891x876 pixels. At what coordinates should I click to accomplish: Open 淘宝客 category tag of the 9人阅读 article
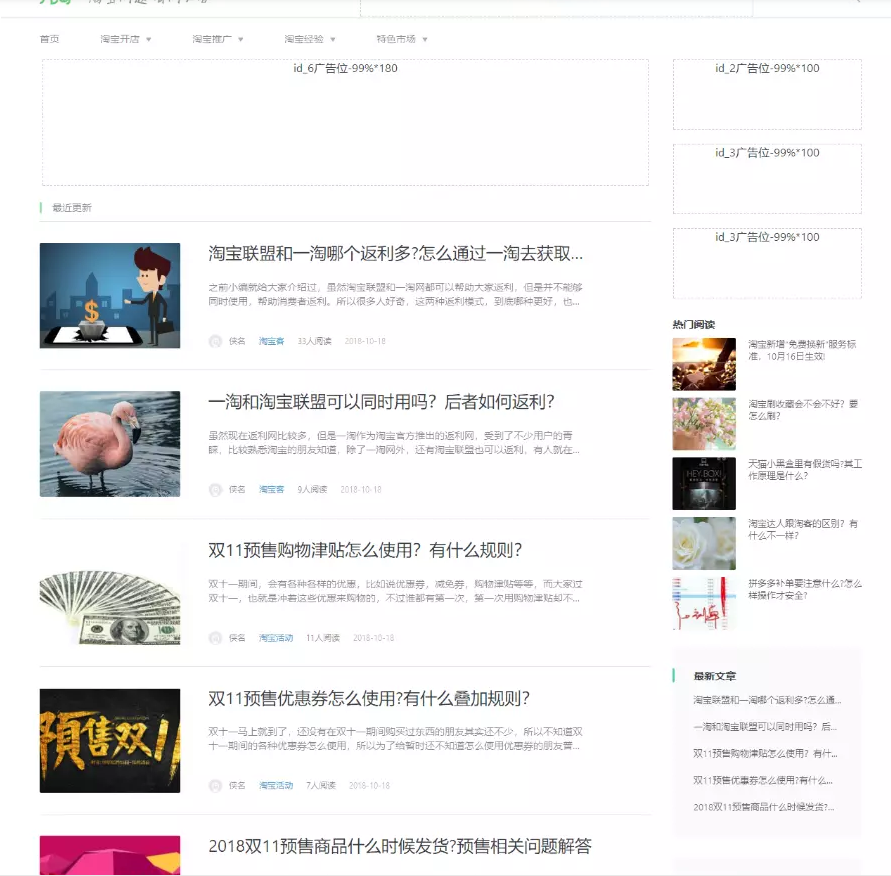[x=271, y=489]
